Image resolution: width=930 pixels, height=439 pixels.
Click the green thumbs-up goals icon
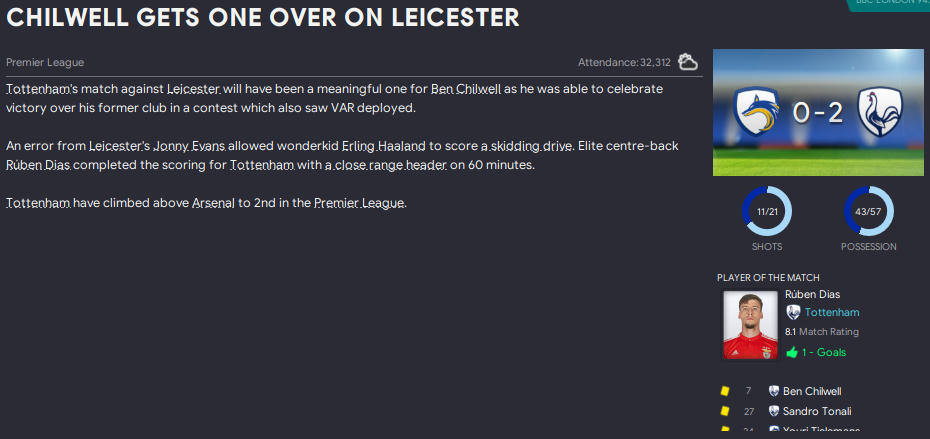(792, 352)
